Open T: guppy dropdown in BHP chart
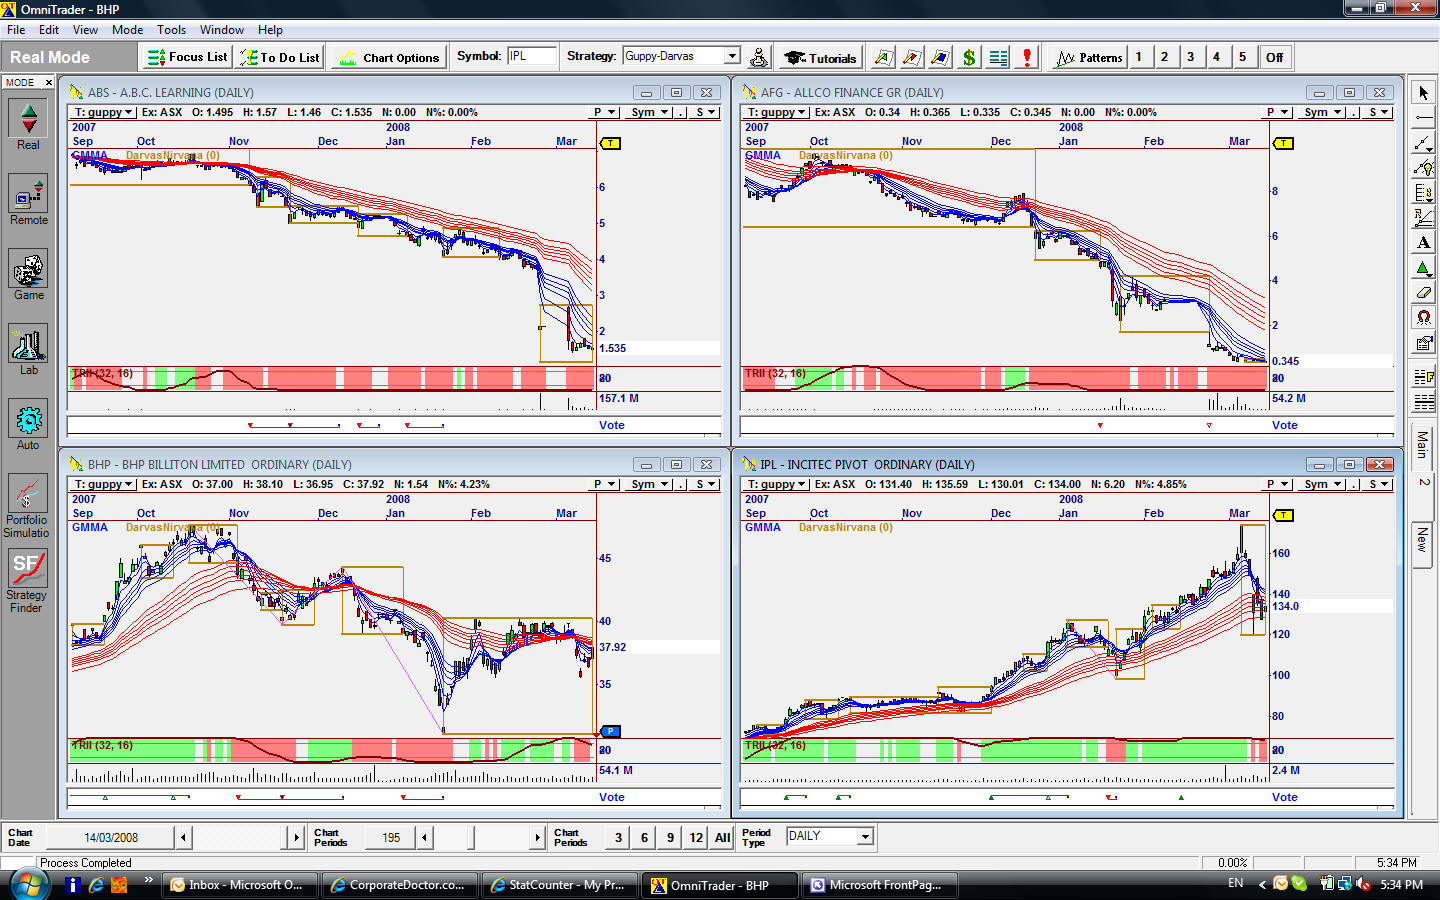 click(x=103, y=484)
